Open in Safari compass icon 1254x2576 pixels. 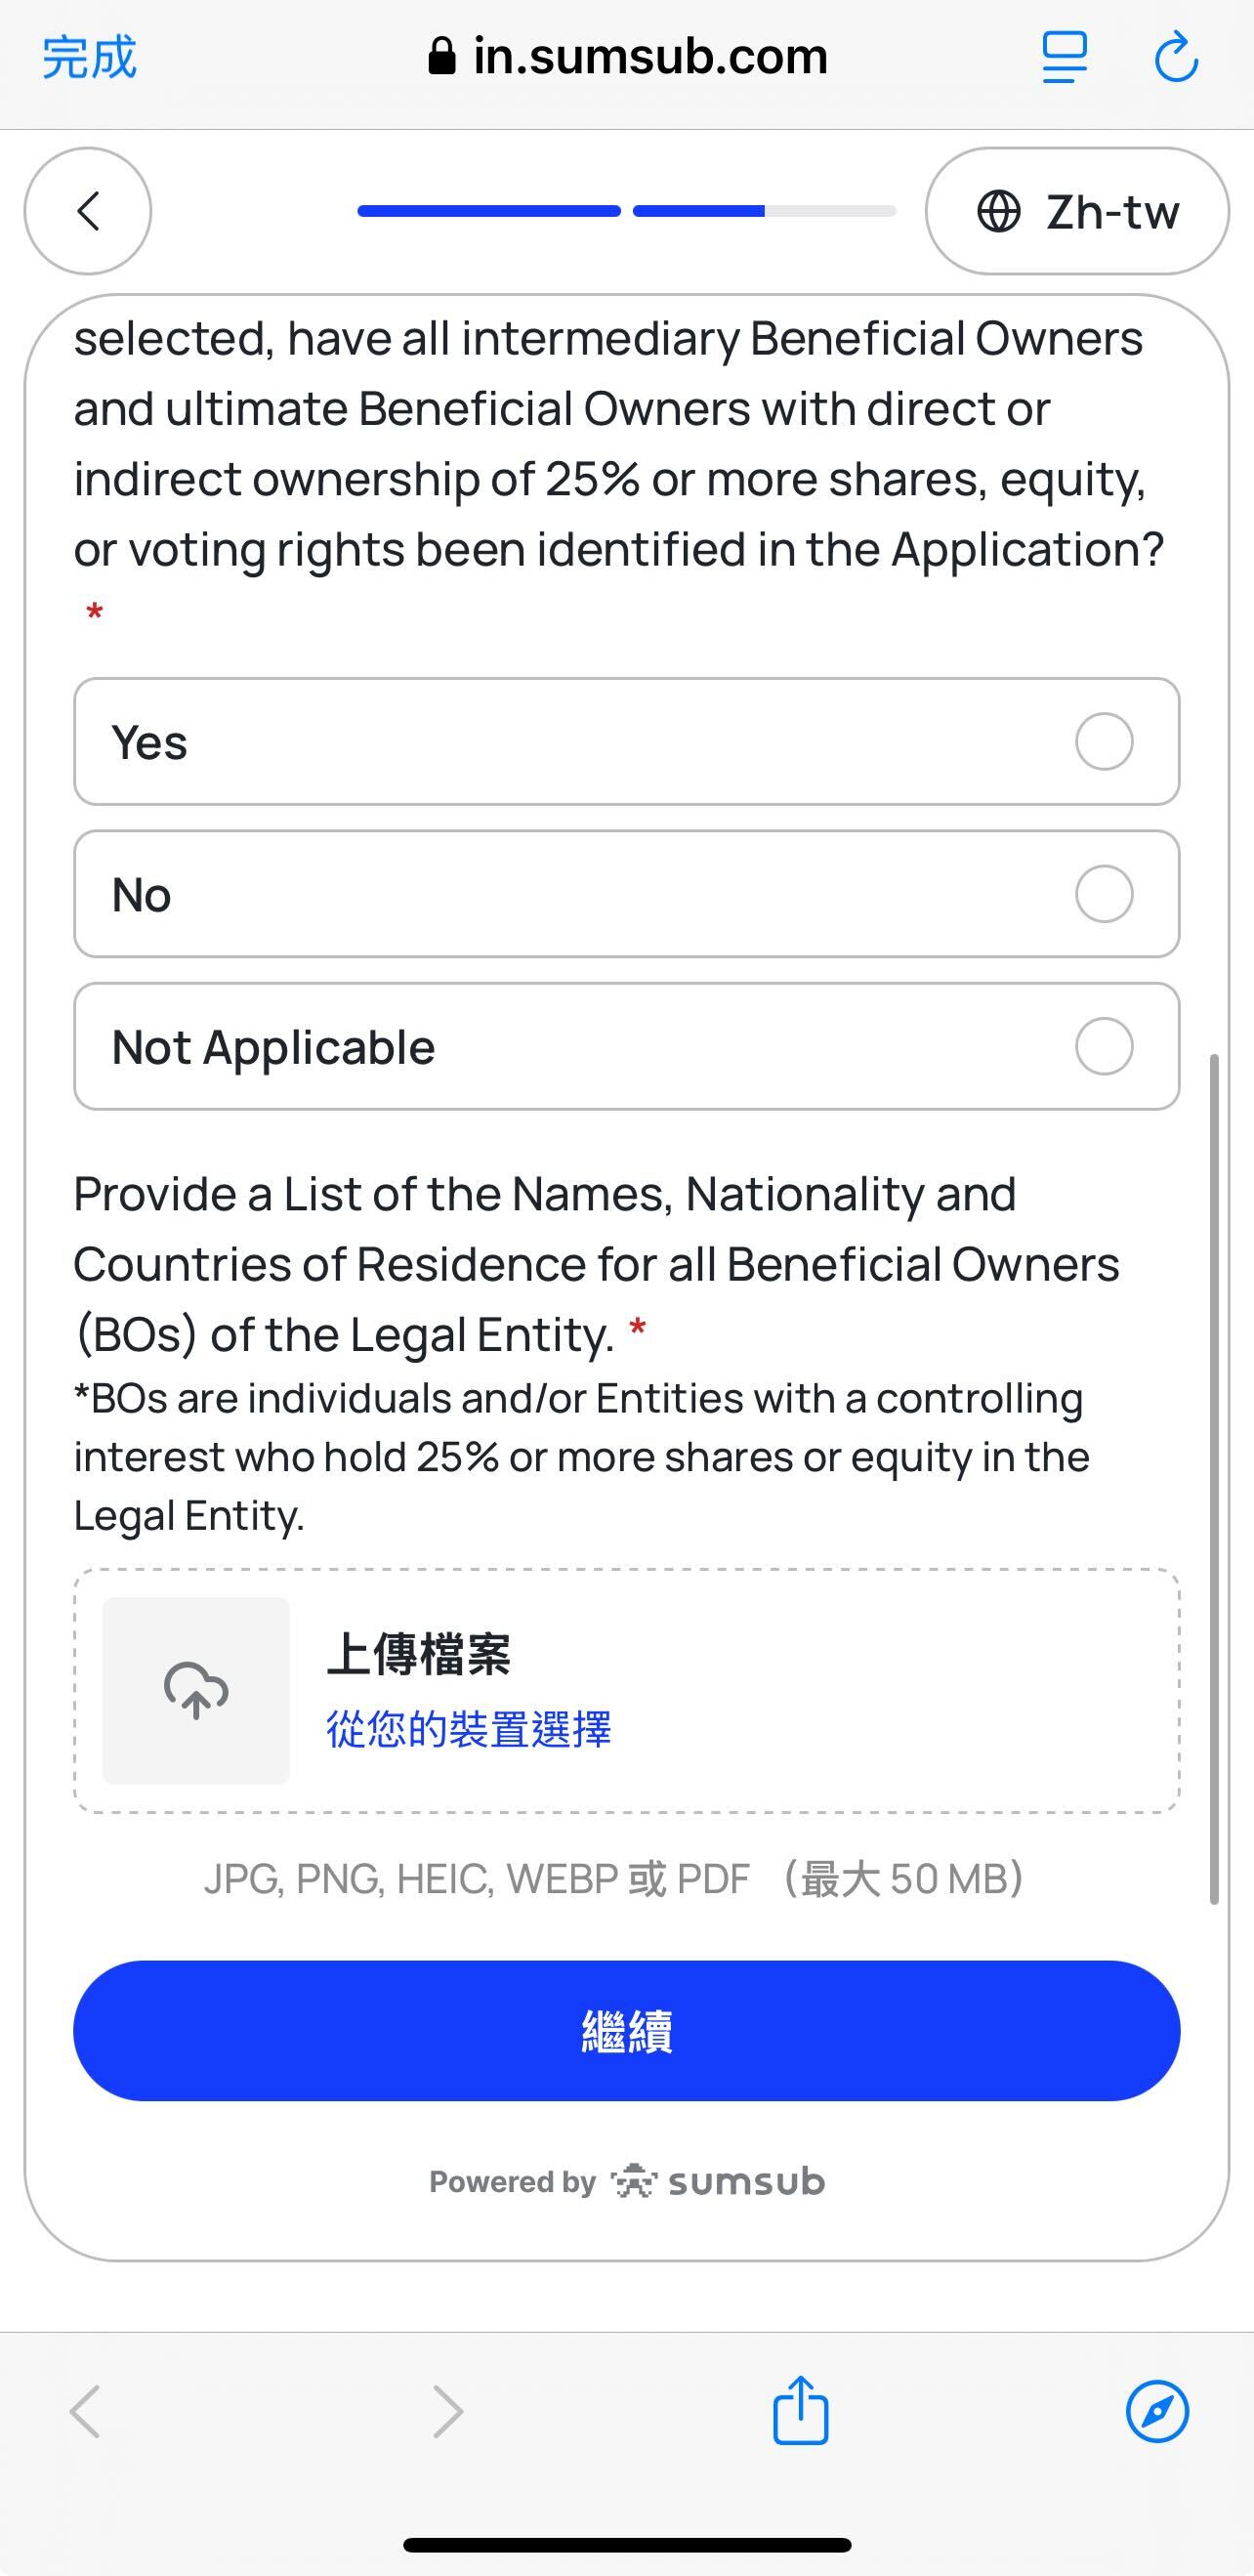point(1157,2411)
